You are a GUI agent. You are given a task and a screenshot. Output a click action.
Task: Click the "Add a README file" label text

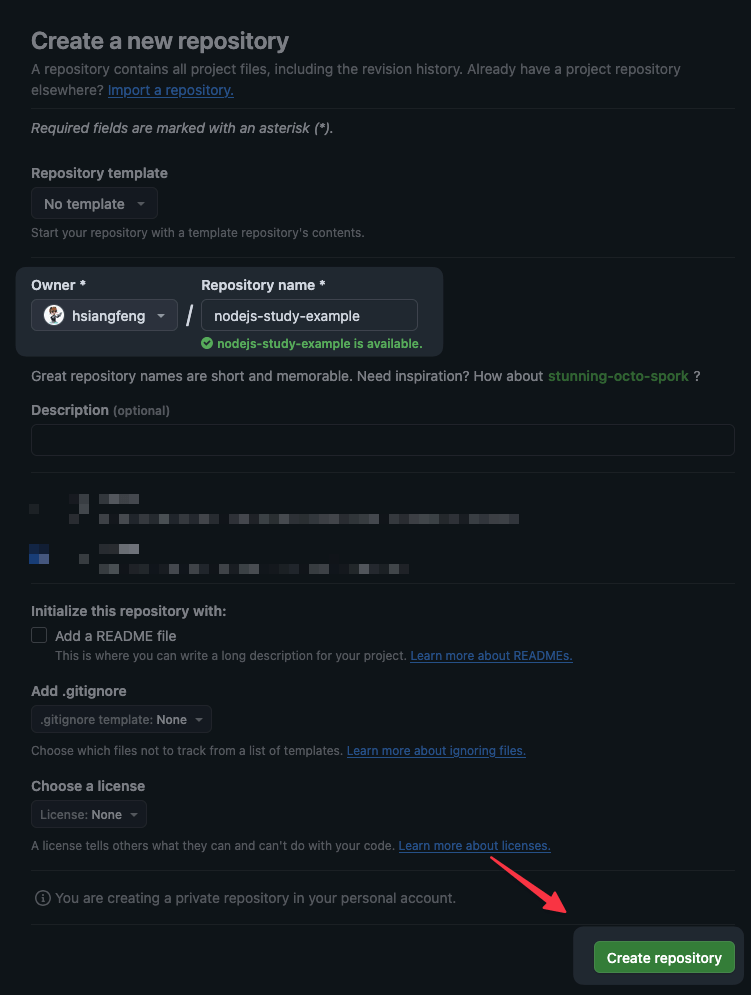115,636
